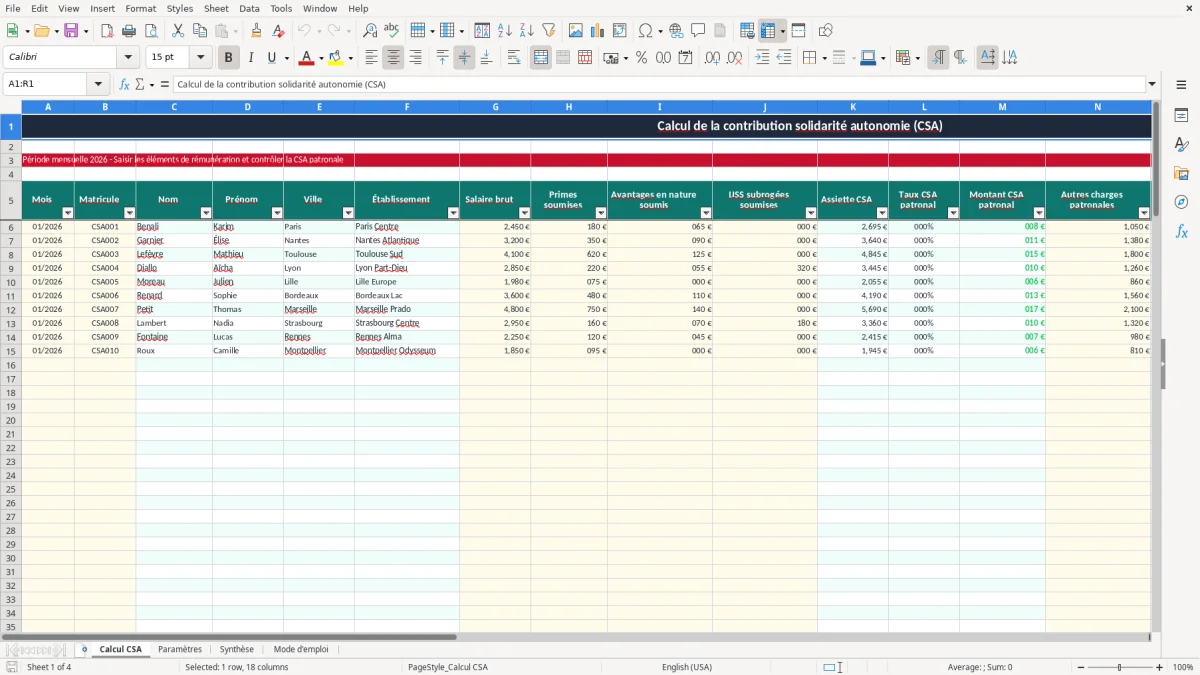Viewport: 1200px width, 675px height.
Task: Click the zoom slider in status bar
Action: point(1119,667)
